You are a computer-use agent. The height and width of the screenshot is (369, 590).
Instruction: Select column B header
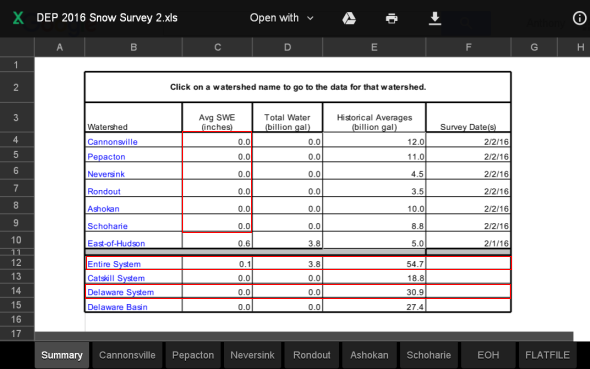134,47
